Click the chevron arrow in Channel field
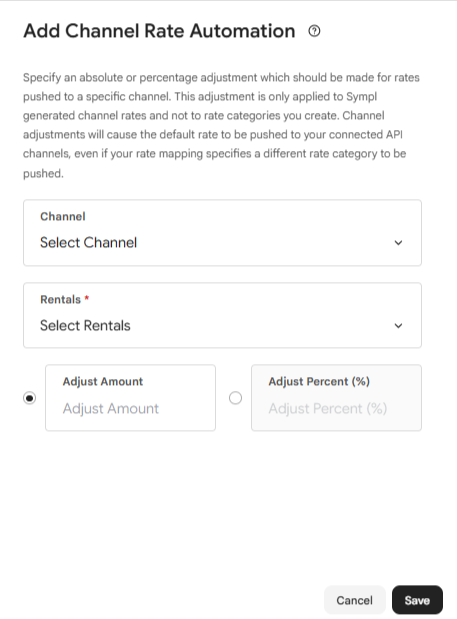This screenshot has height=619, width=457. pyautogui.click(x=398, y=243)
